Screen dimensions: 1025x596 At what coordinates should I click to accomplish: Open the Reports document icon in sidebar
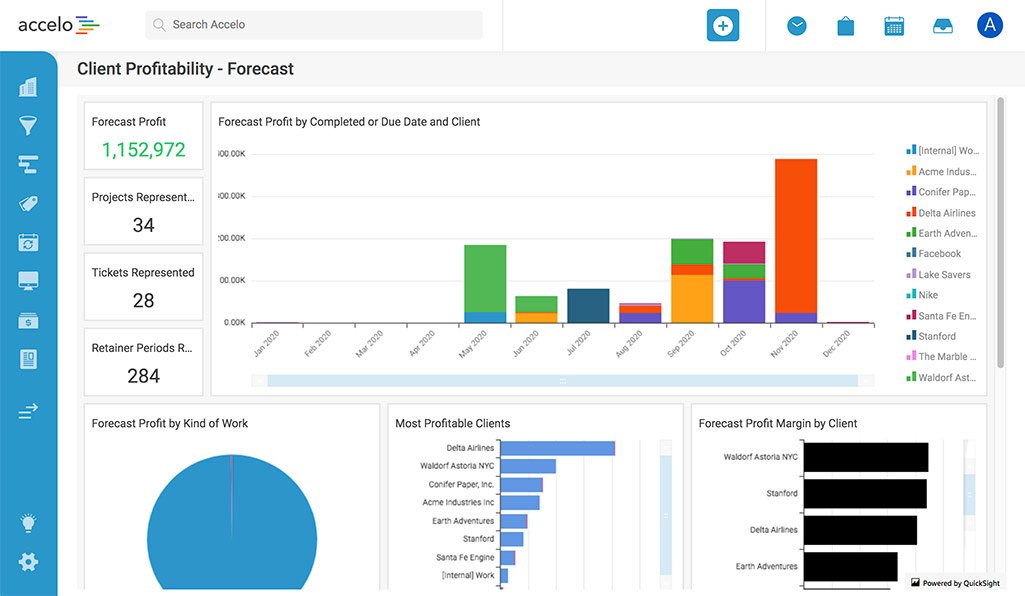[x=28, y=359]
